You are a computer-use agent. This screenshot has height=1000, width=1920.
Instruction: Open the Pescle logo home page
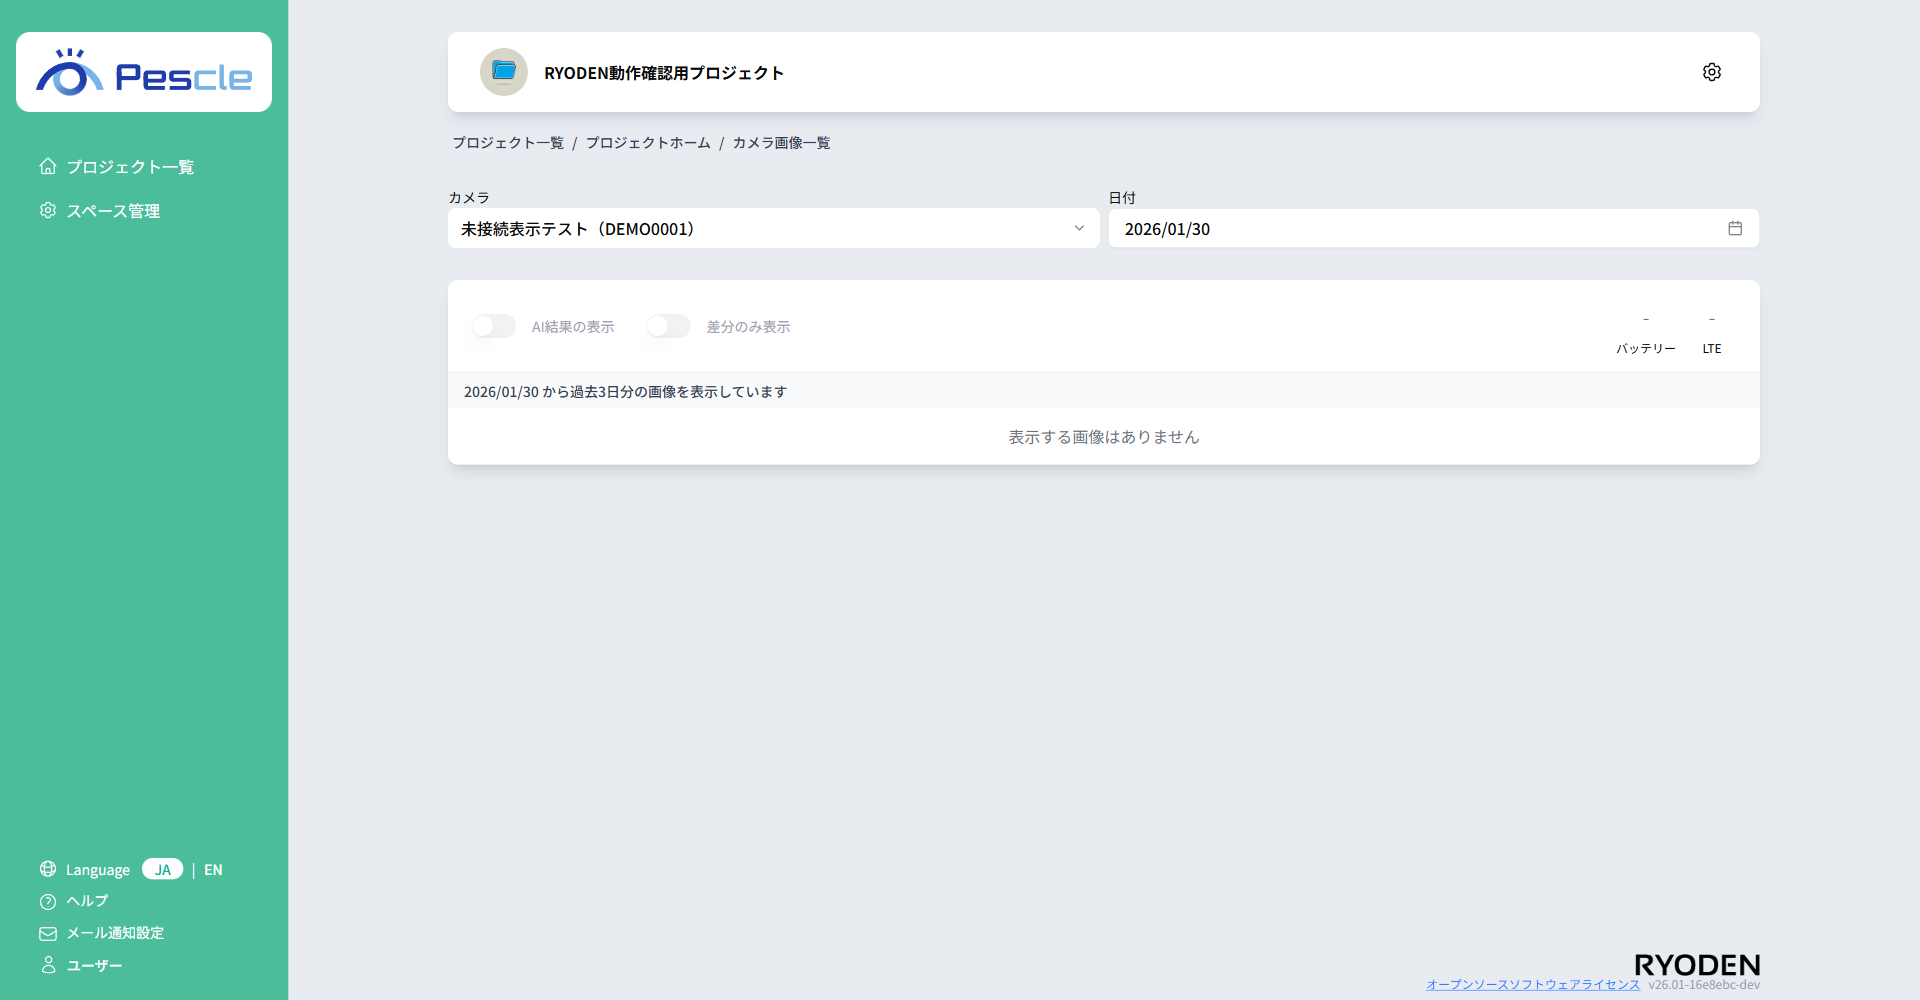143,71
